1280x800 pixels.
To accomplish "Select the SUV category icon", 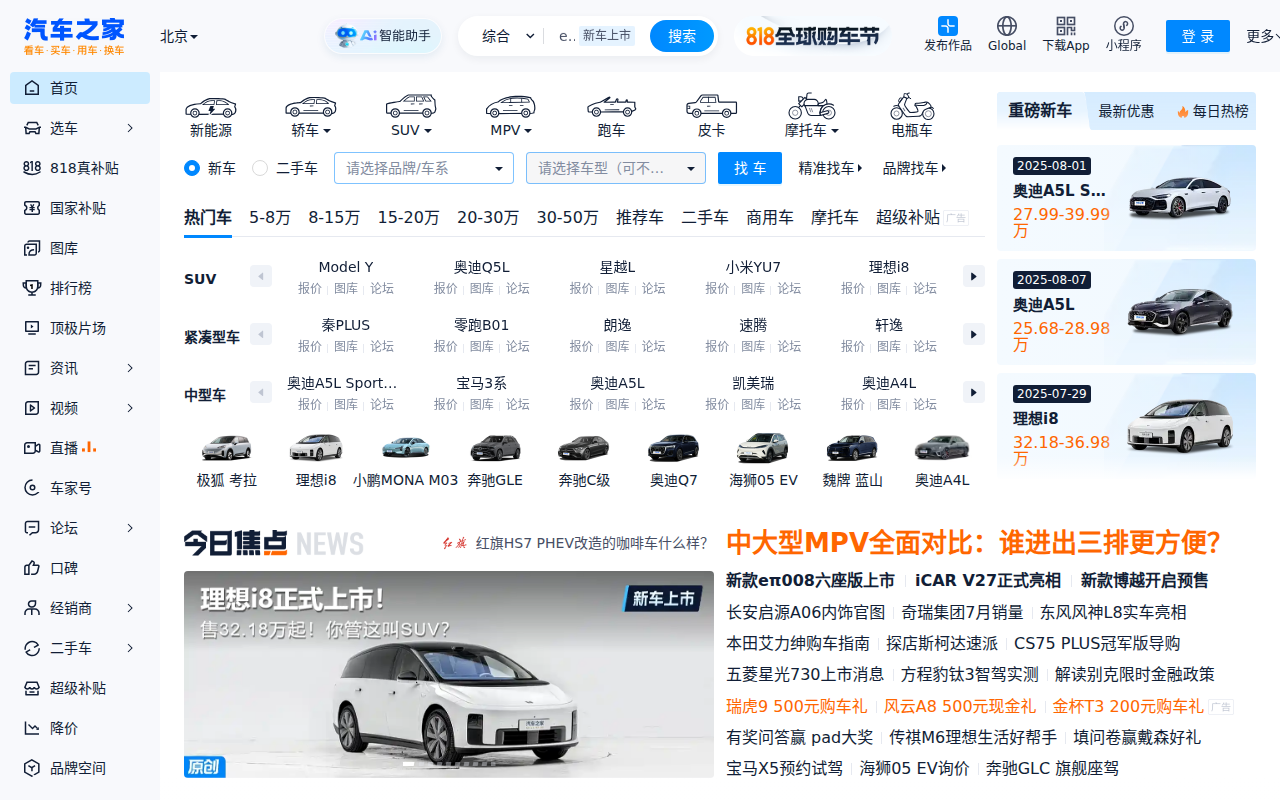I will pos(411,106).
